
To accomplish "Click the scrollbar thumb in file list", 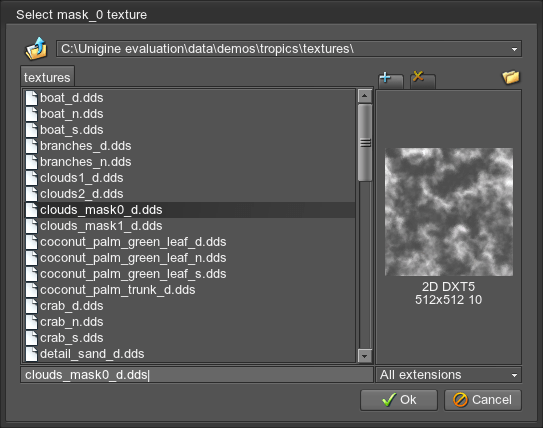I will [365, 143].
